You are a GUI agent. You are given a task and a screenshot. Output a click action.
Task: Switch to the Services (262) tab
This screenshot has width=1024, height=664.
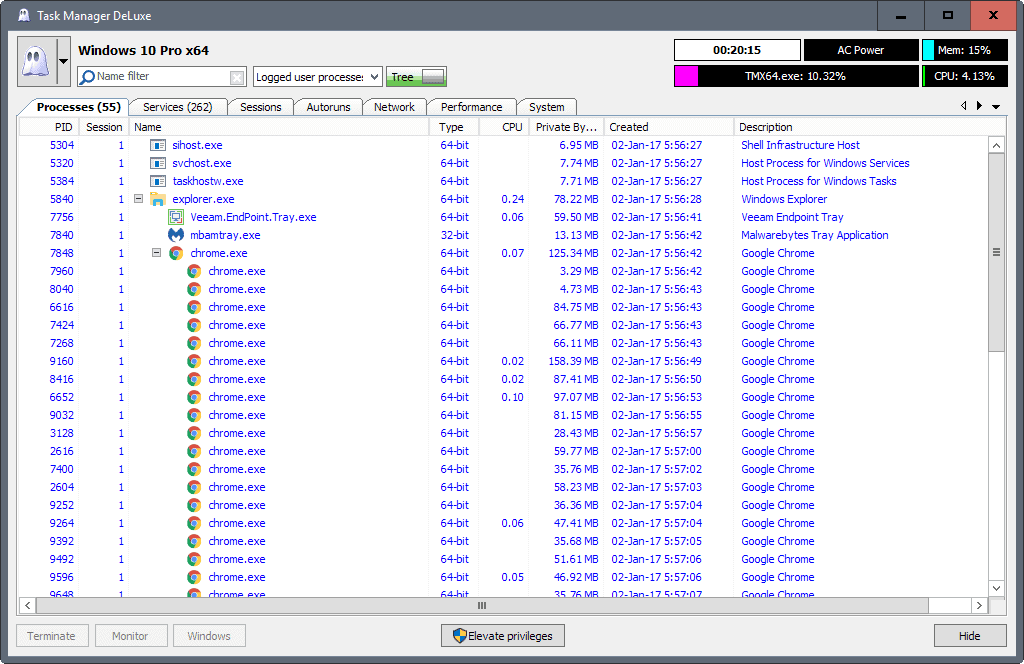pyautogui.click(x=178, y=107)
